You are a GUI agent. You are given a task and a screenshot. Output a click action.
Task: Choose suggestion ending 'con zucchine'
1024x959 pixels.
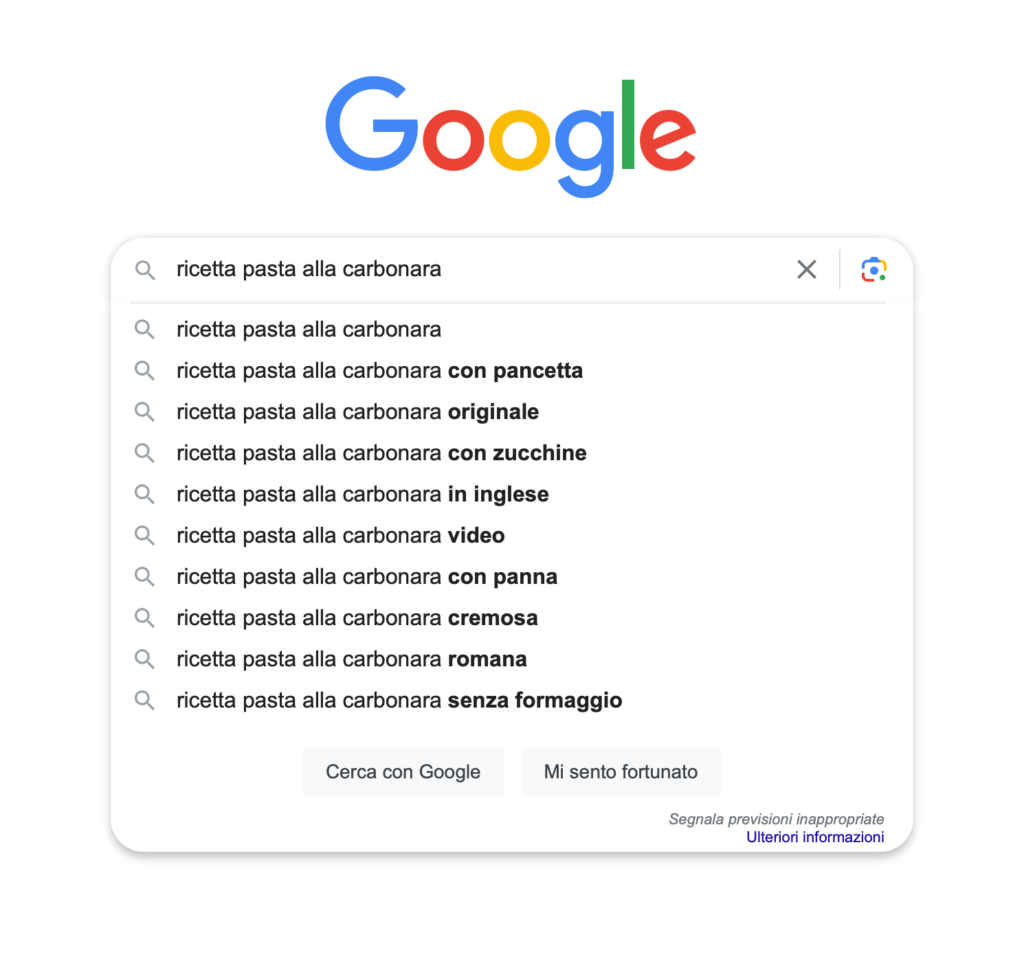pos(381,453)
